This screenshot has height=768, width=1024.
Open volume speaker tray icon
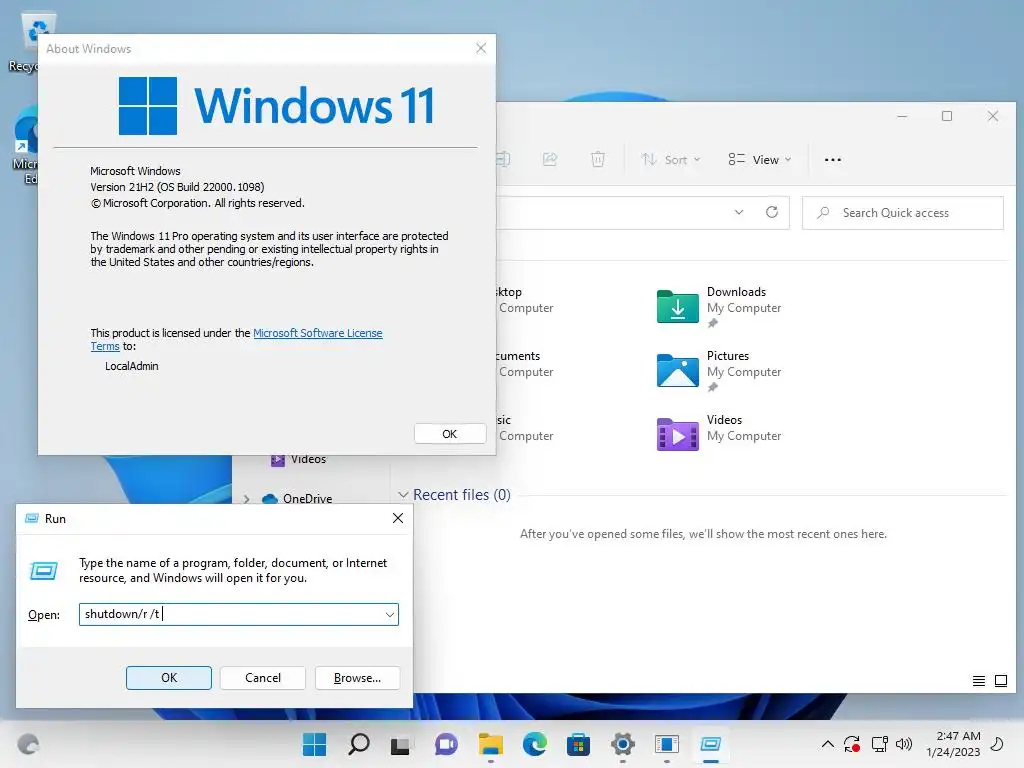pyautogui.click(x=904, y=744)
